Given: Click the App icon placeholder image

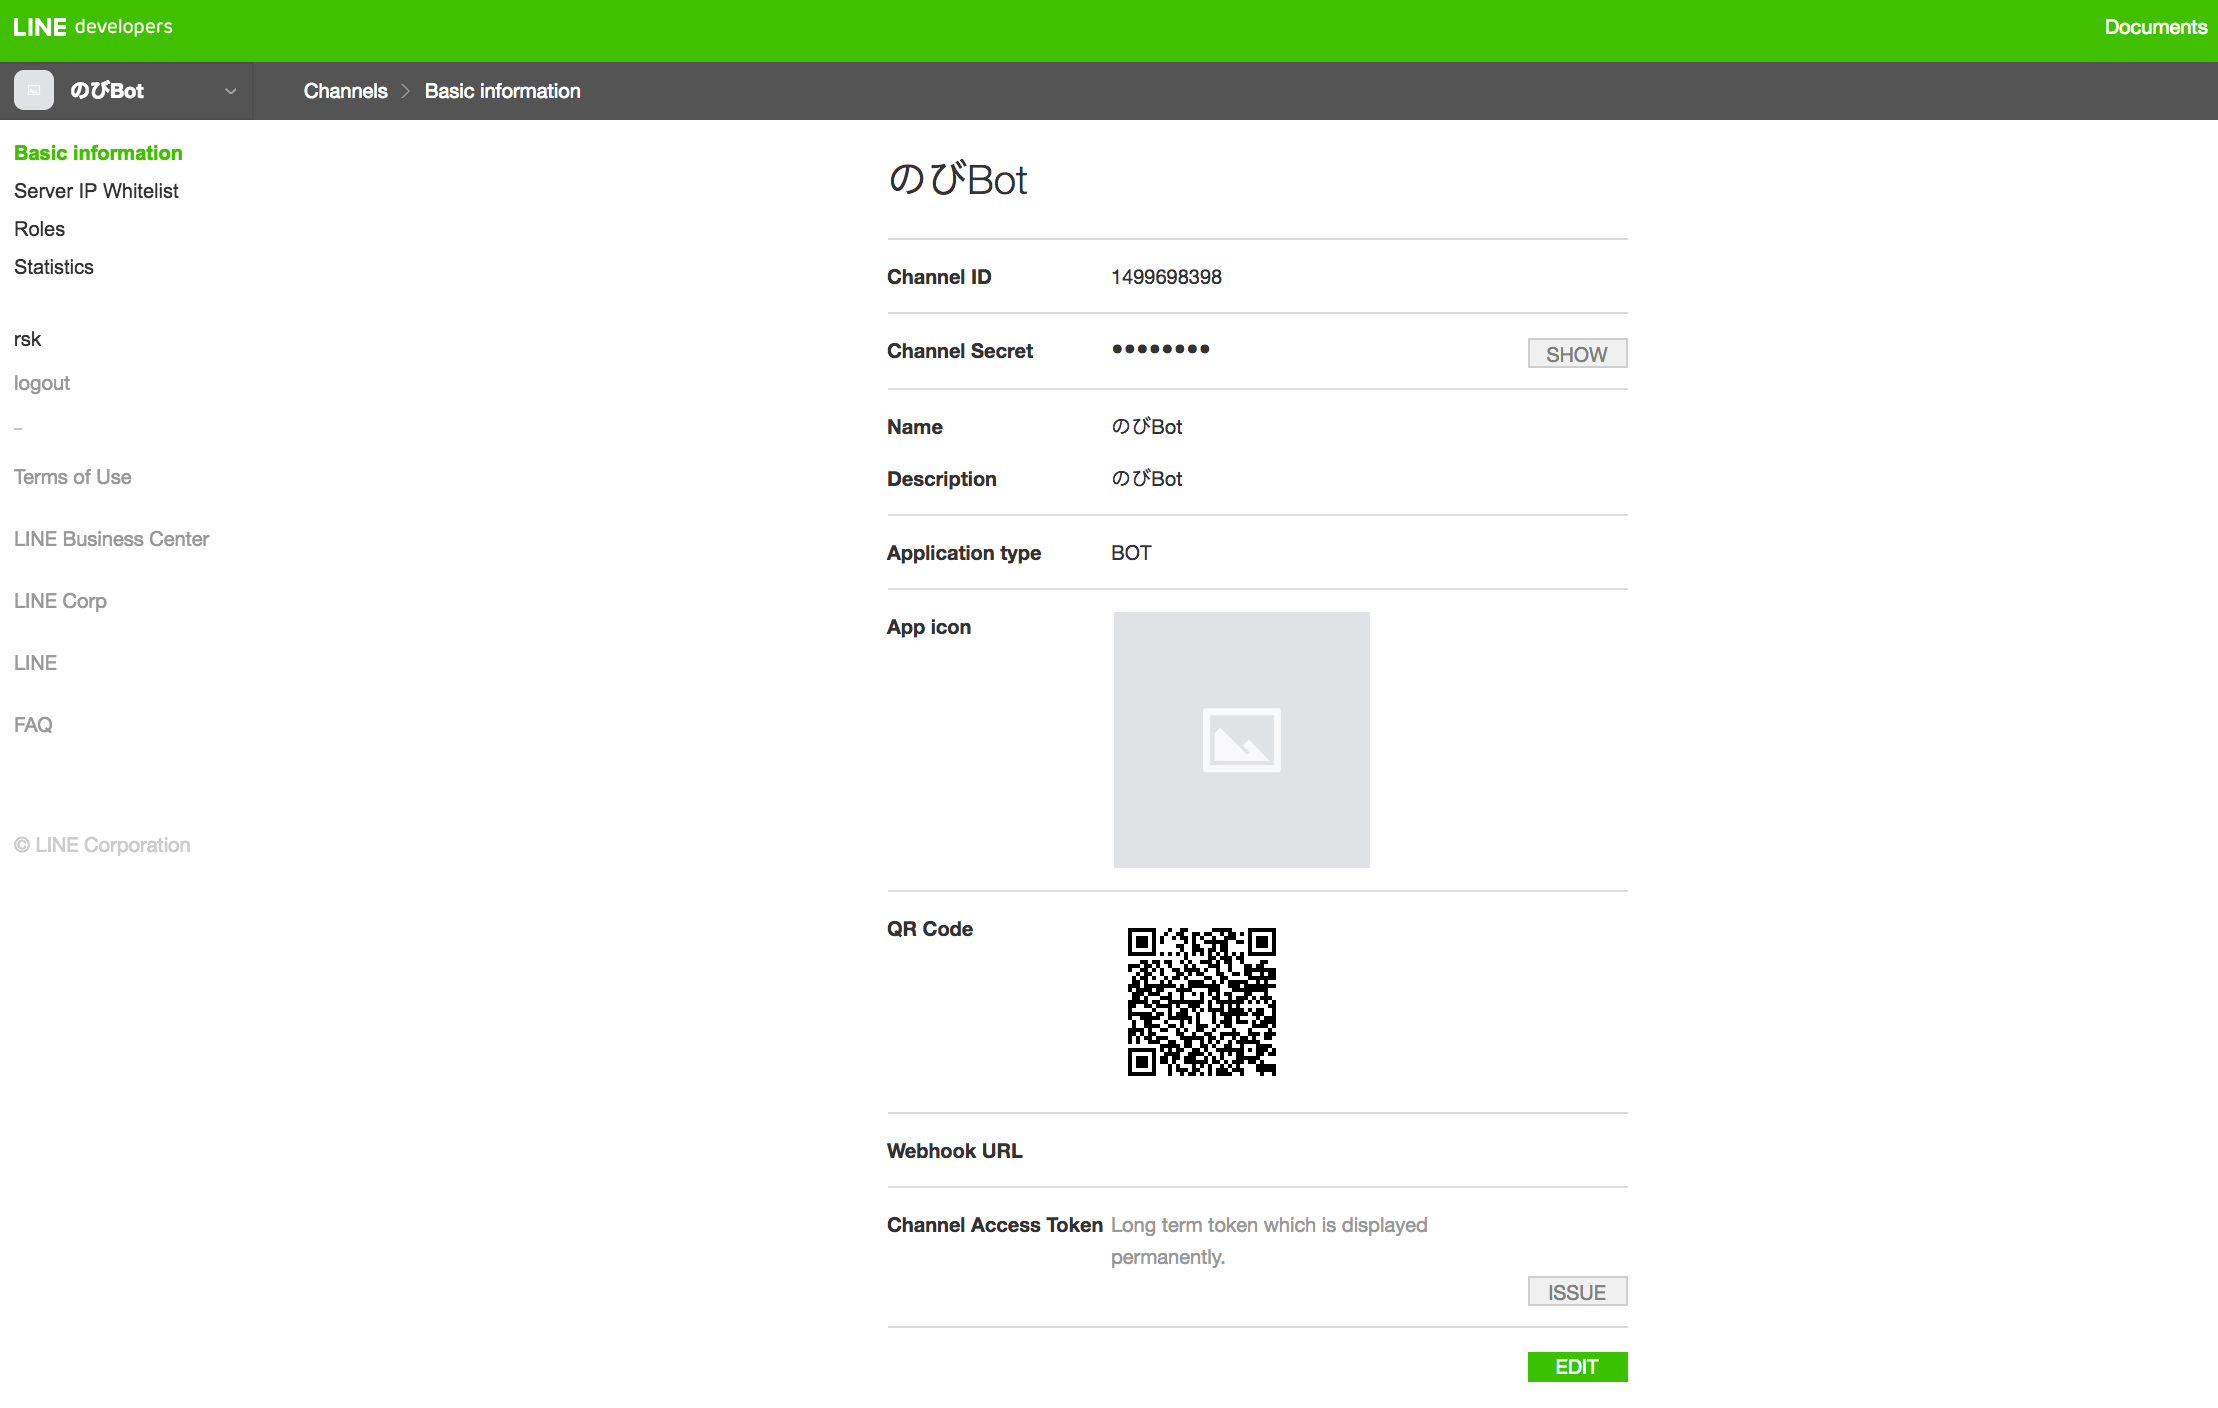Looking at the screenshot, I should click(x=1241, y=740).
